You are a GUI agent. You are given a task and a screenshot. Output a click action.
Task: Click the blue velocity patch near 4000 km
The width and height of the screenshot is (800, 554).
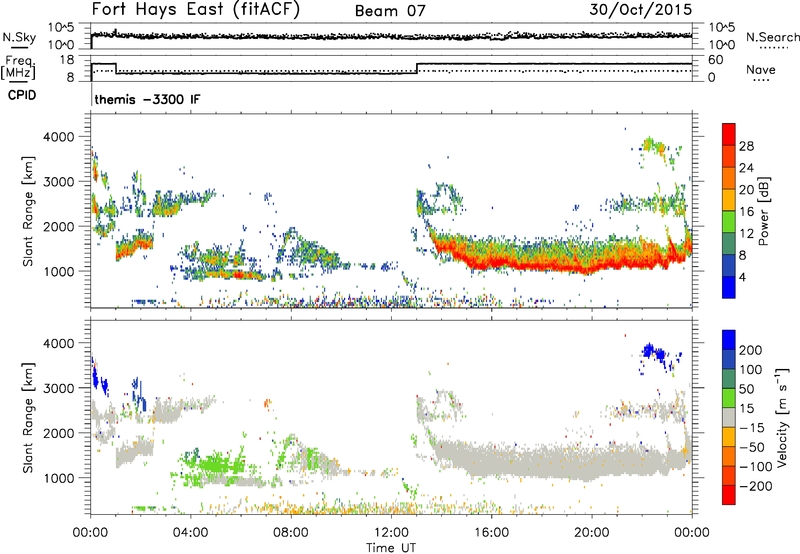tap(655, 352)
